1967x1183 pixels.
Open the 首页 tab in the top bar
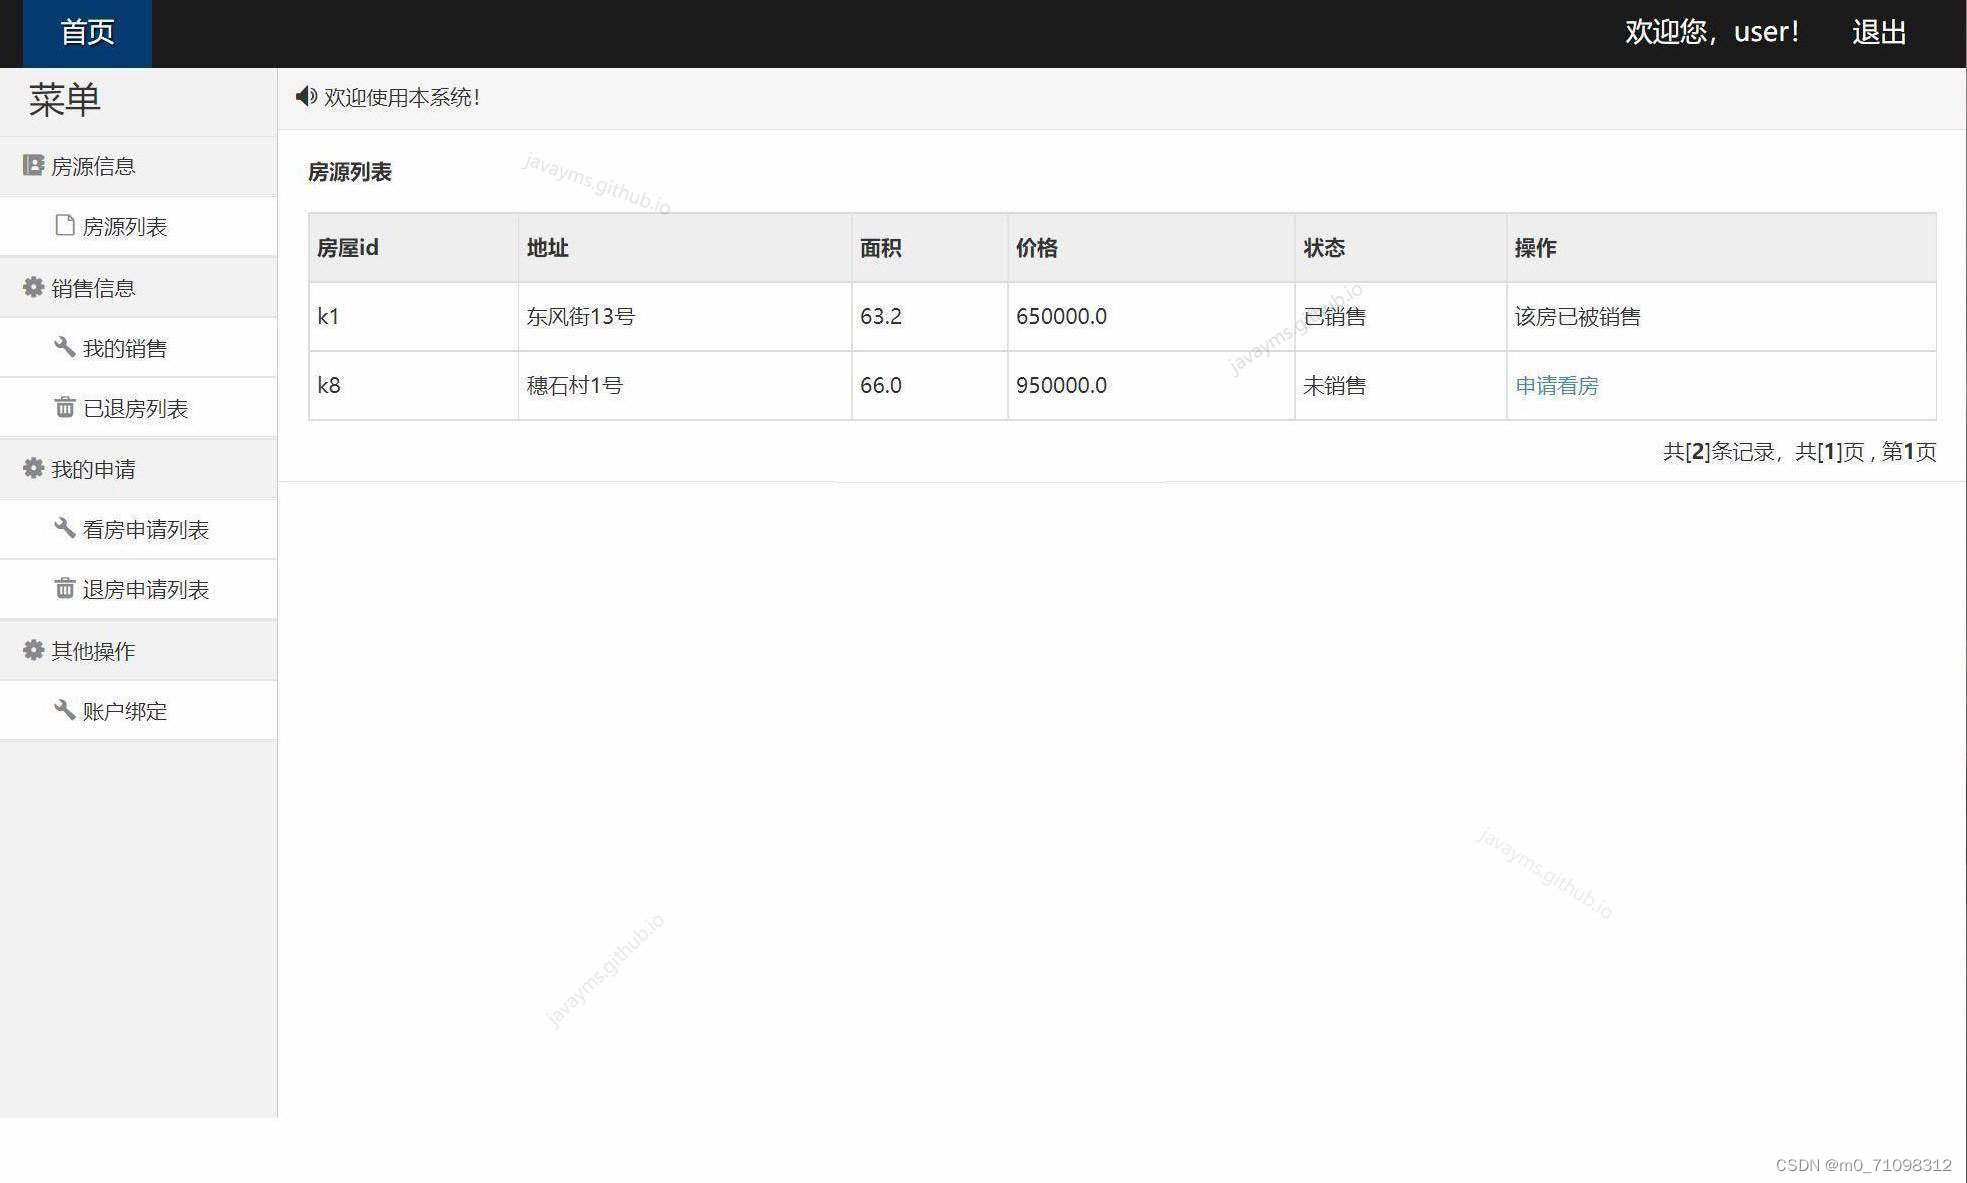pos(87,33)
